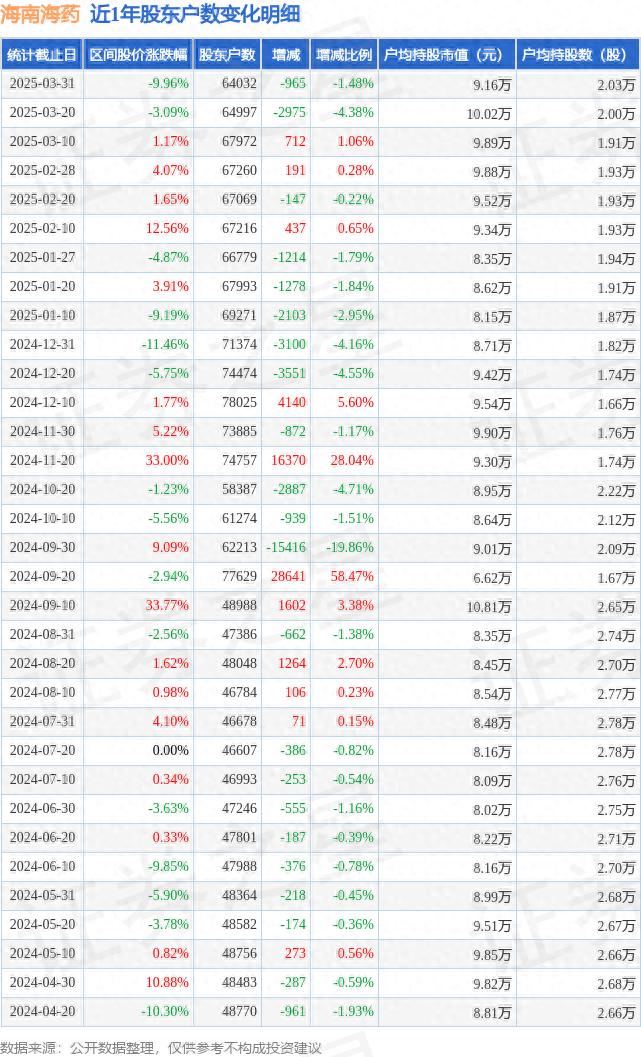
Task: Click shareholder count 46678
Action: click(x=239, y=721)
